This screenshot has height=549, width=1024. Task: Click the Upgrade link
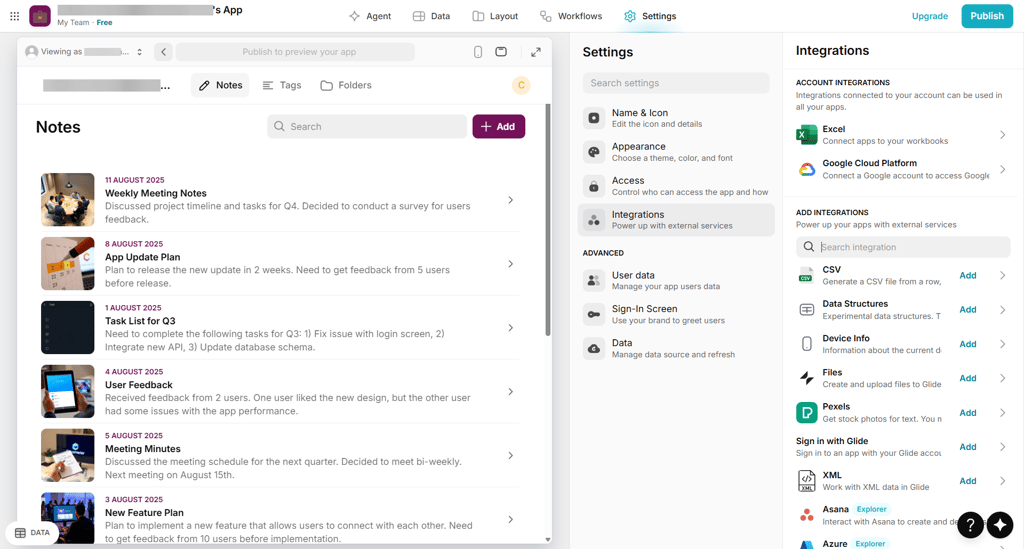coord(929,16)
